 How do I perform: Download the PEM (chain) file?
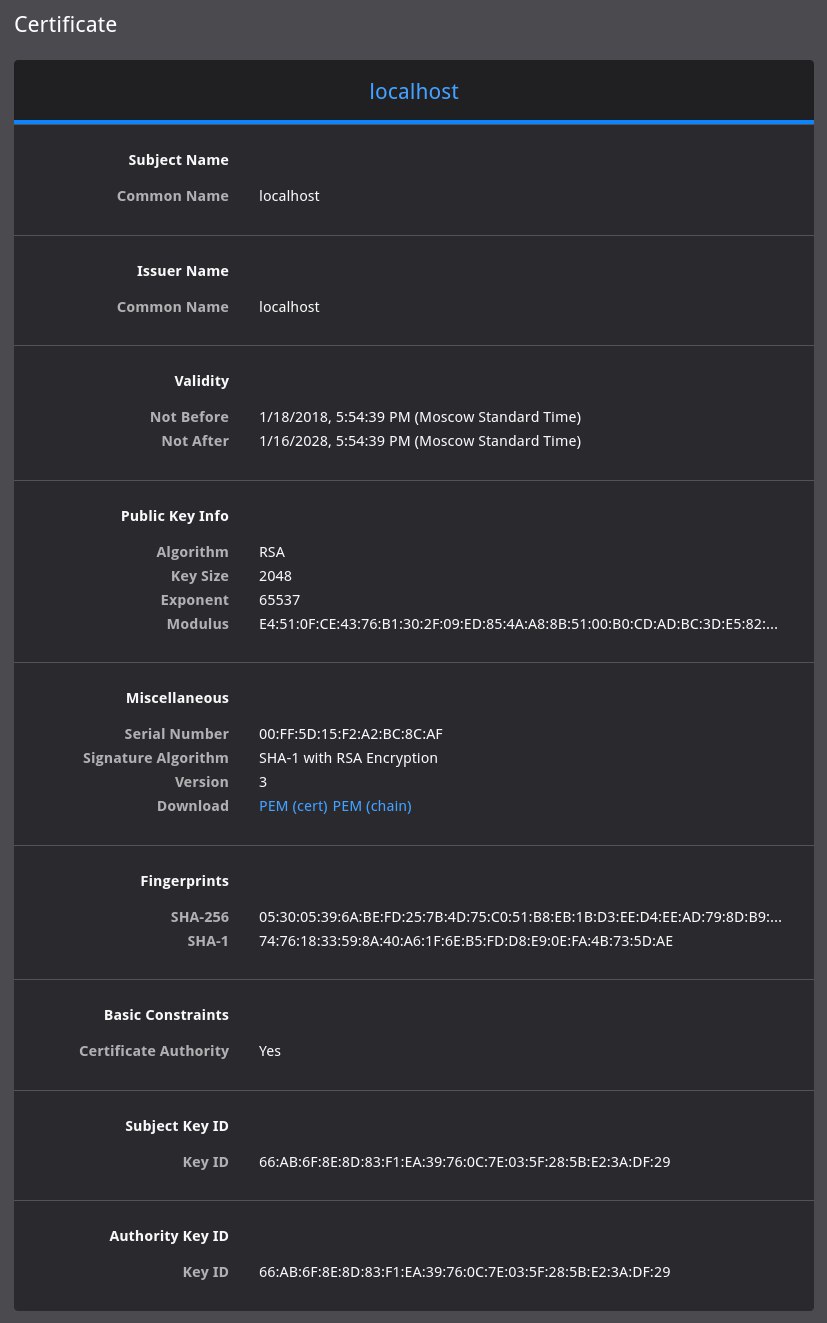[x=372, y=806]
